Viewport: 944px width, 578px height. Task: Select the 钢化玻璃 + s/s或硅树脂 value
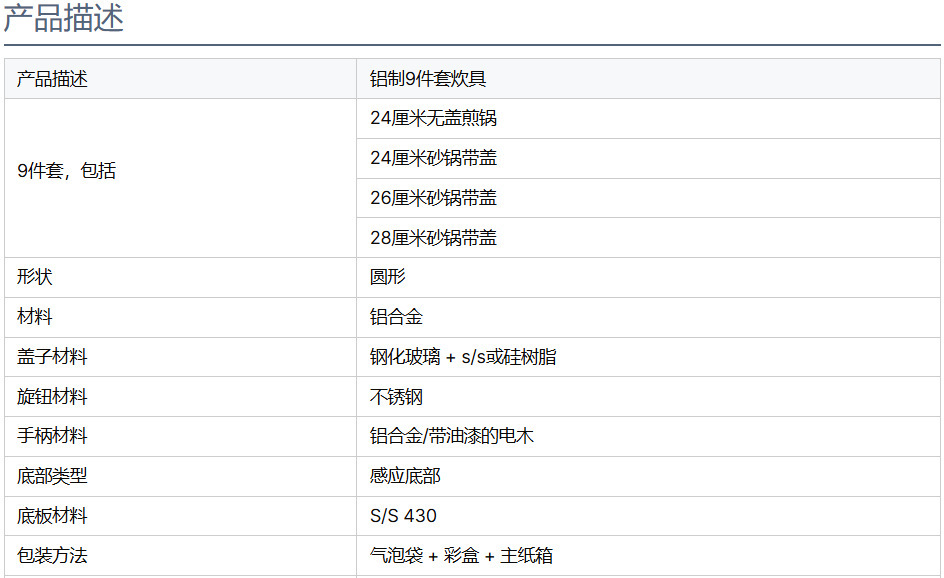462,356
